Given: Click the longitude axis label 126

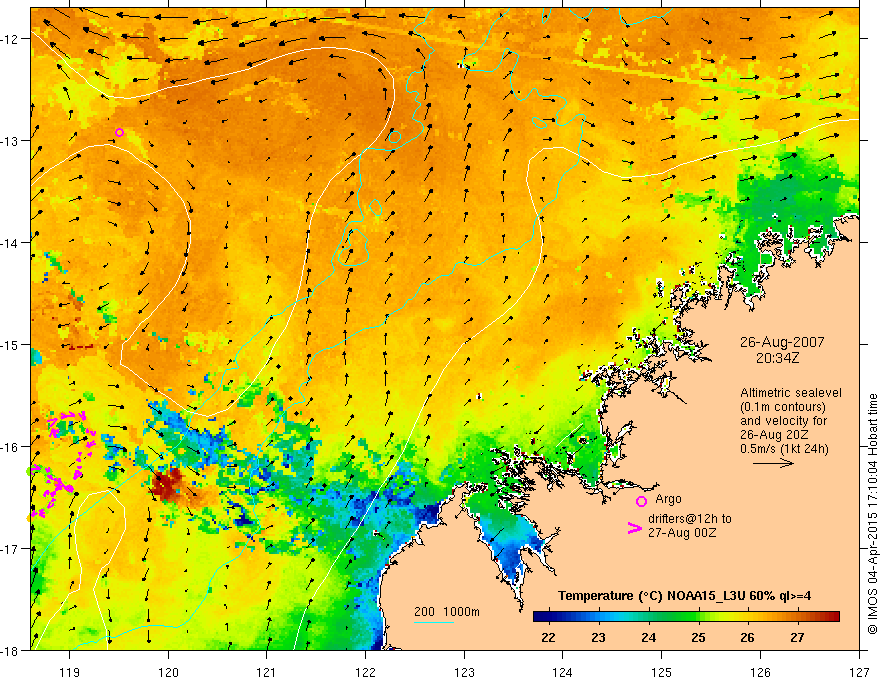Looking at the screenshot, I should point(760,672).
